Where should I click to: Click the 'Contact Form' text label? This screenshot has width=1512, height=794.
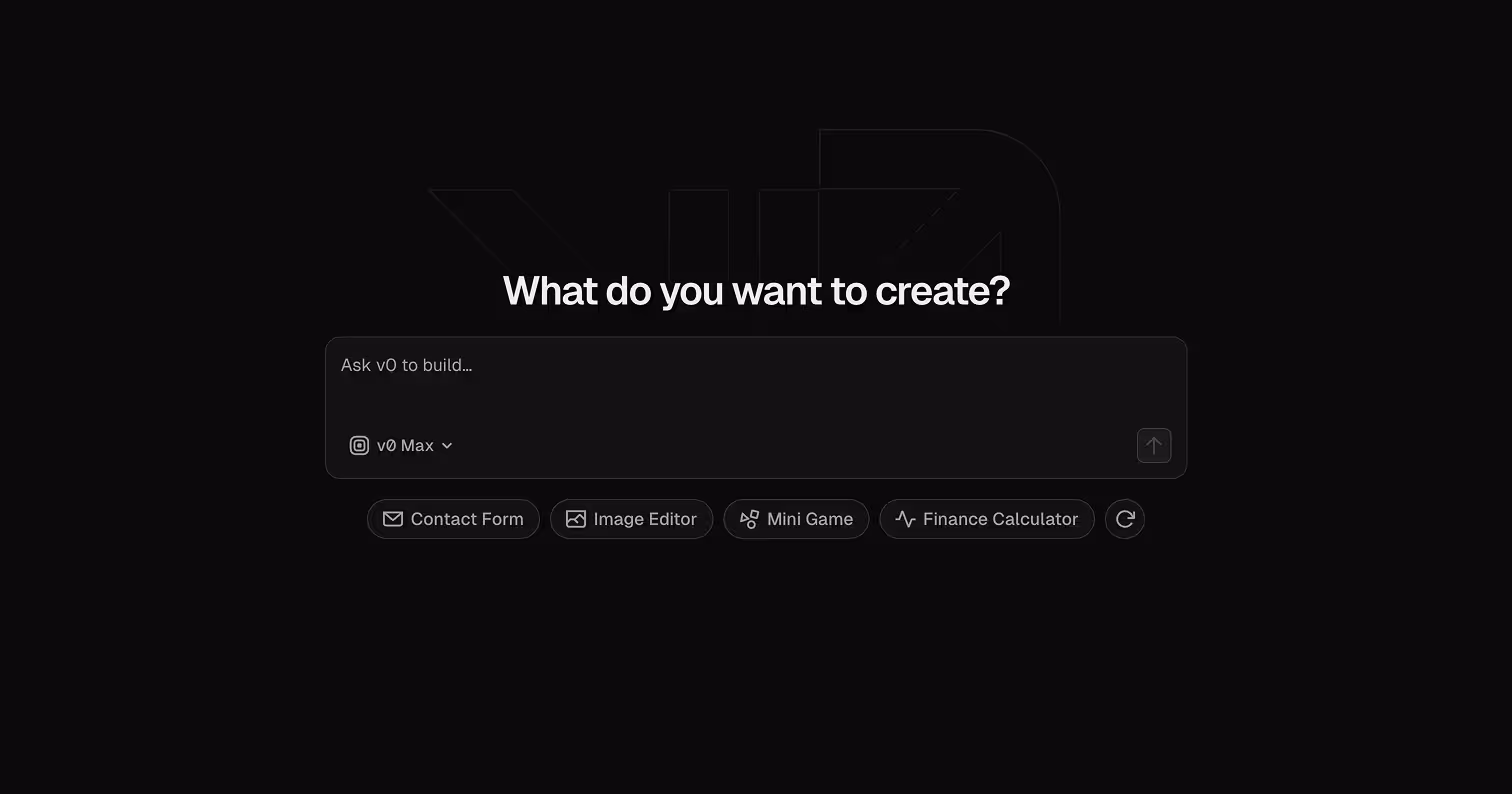(467, 519)
